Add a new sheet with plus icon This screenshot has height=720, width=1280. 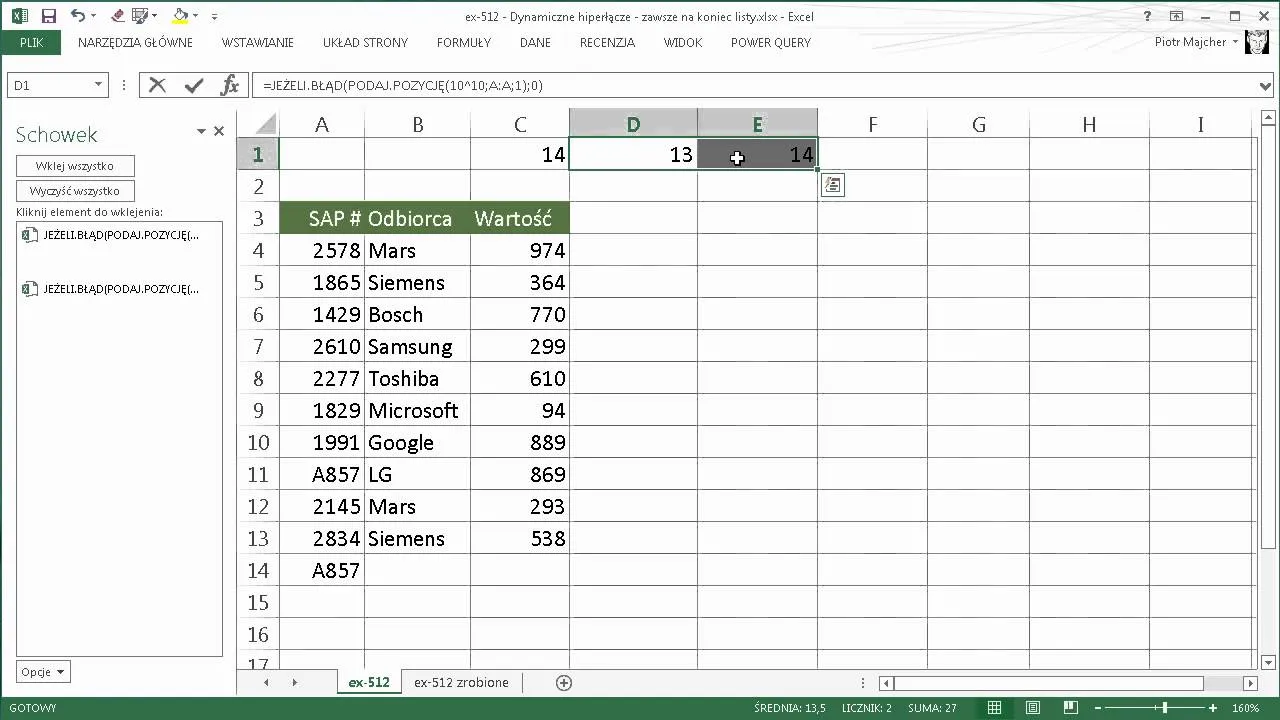[564, 682]
